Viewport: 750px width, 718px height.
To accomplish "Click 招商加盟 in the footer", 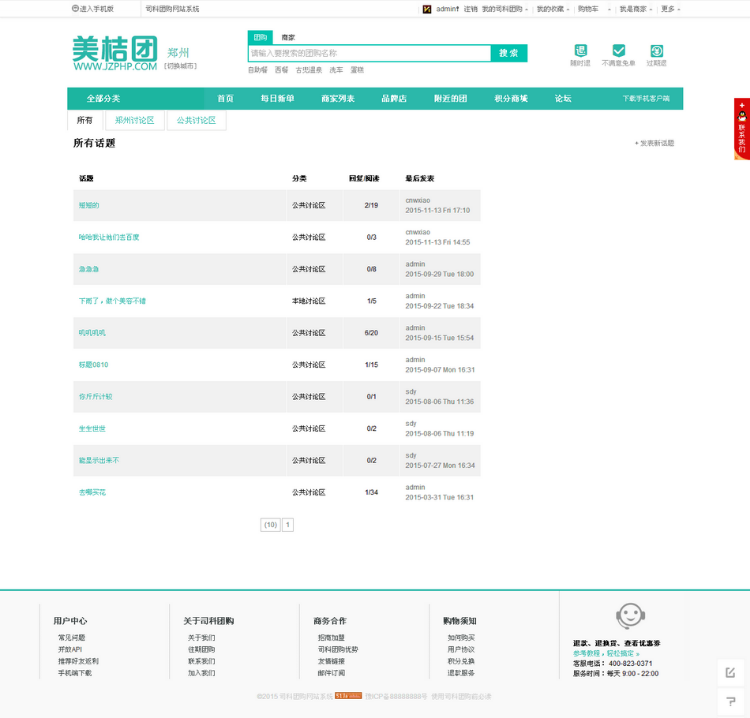I will [331, 638].
